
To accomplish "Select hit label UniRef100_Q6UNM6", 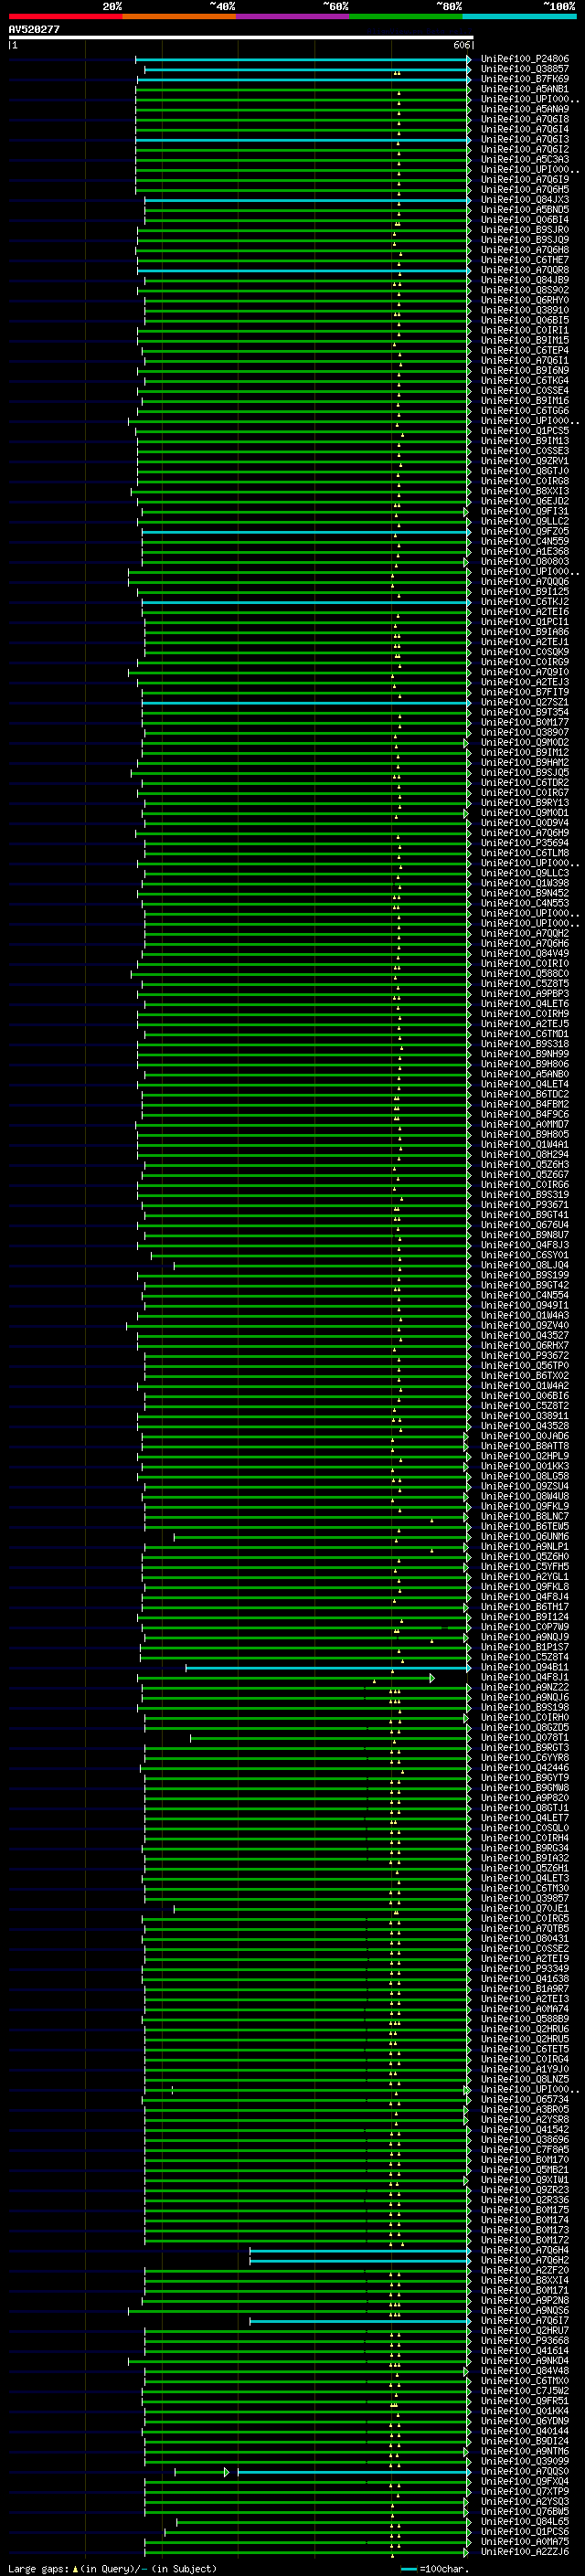I will pyautogui.click(x=524, y=1537).
